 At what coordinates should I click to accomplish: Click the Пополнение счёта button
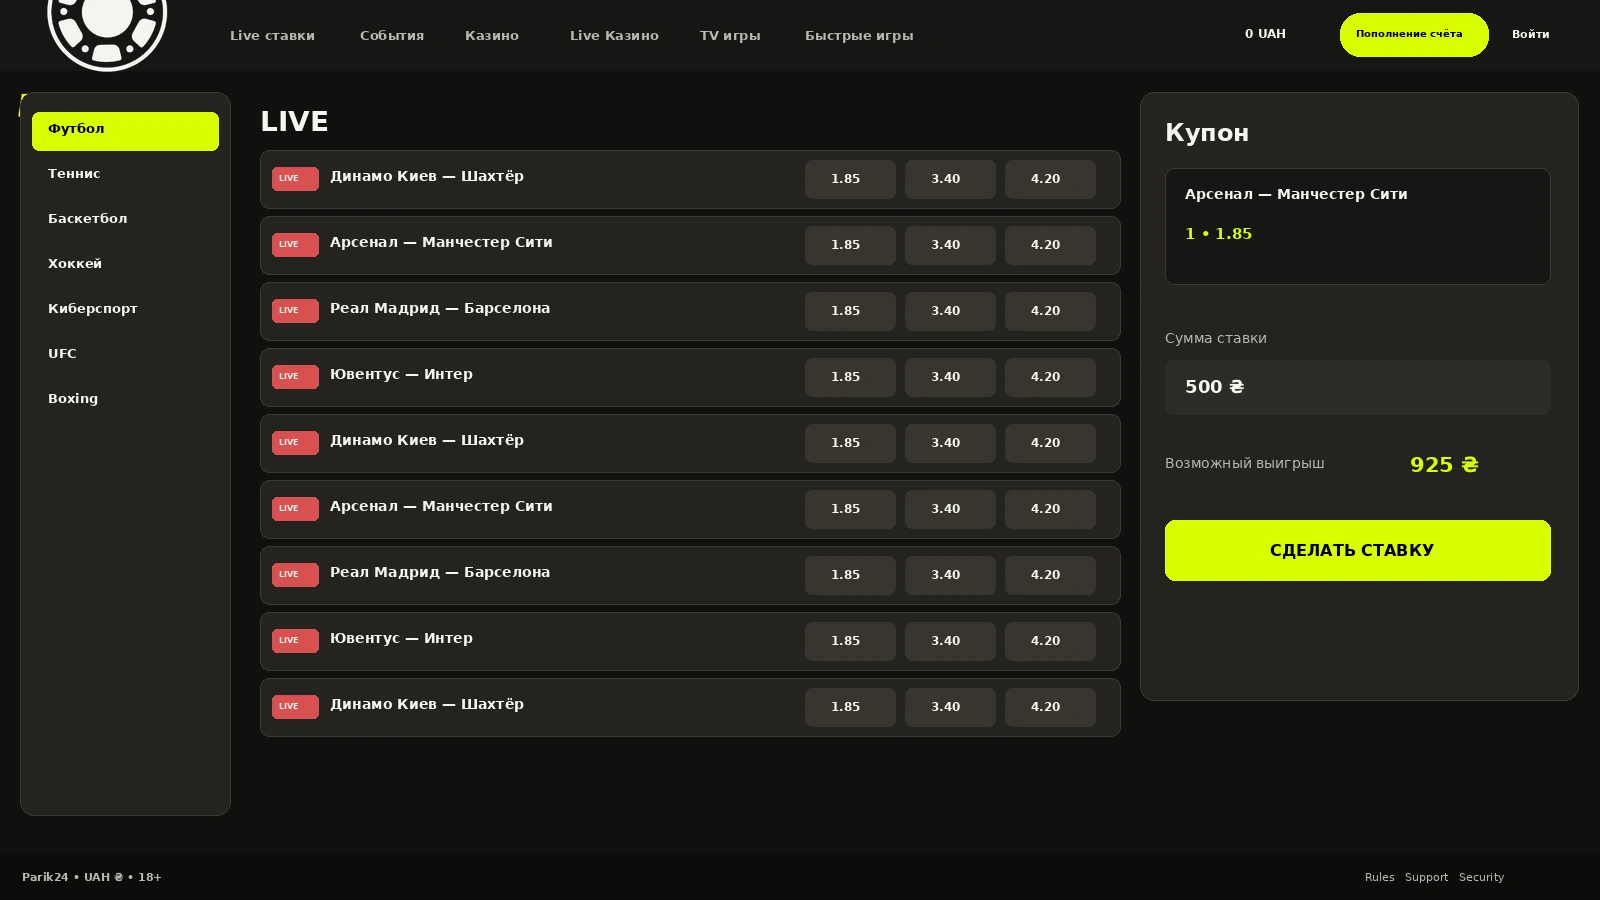1414,35
